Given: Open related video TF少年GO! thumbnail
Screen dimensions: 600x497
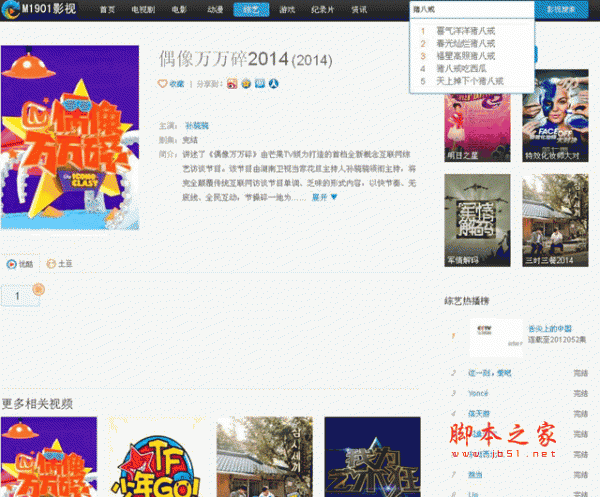Looking at the screenshot, I should 157,457.
